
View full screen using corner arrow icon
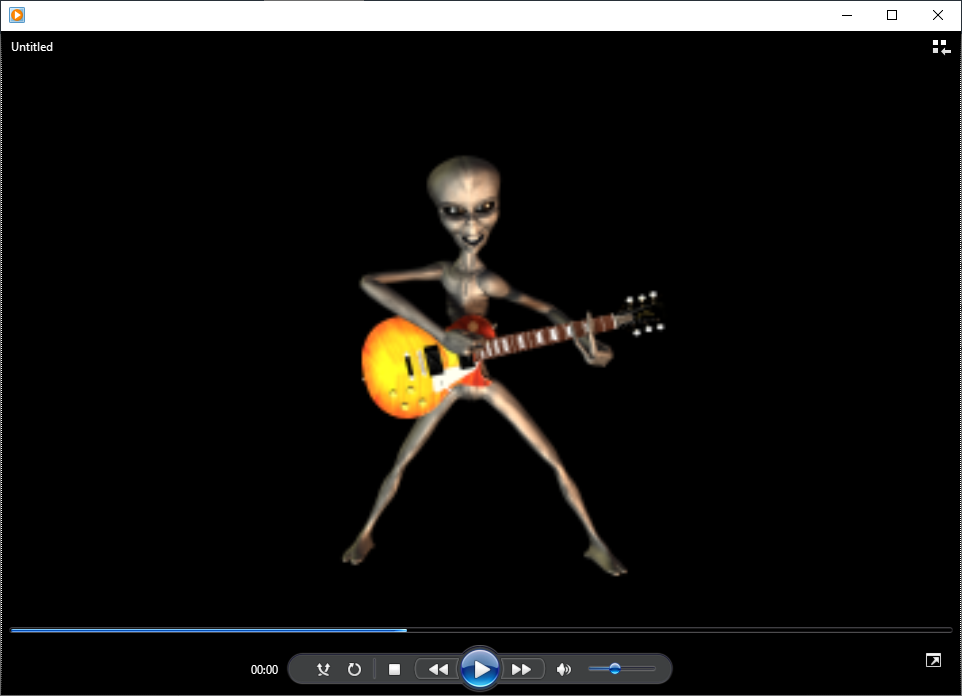932,660
